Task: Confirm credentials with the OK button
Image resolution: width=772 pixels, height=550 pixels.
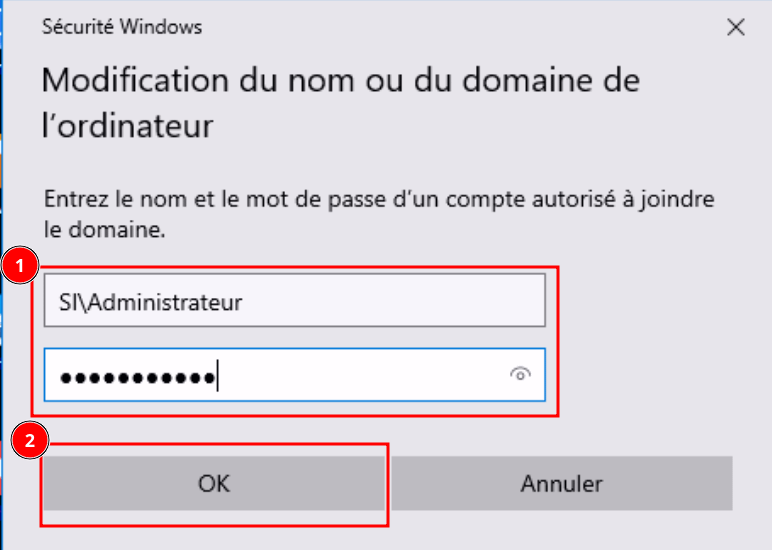Action: 213,484
